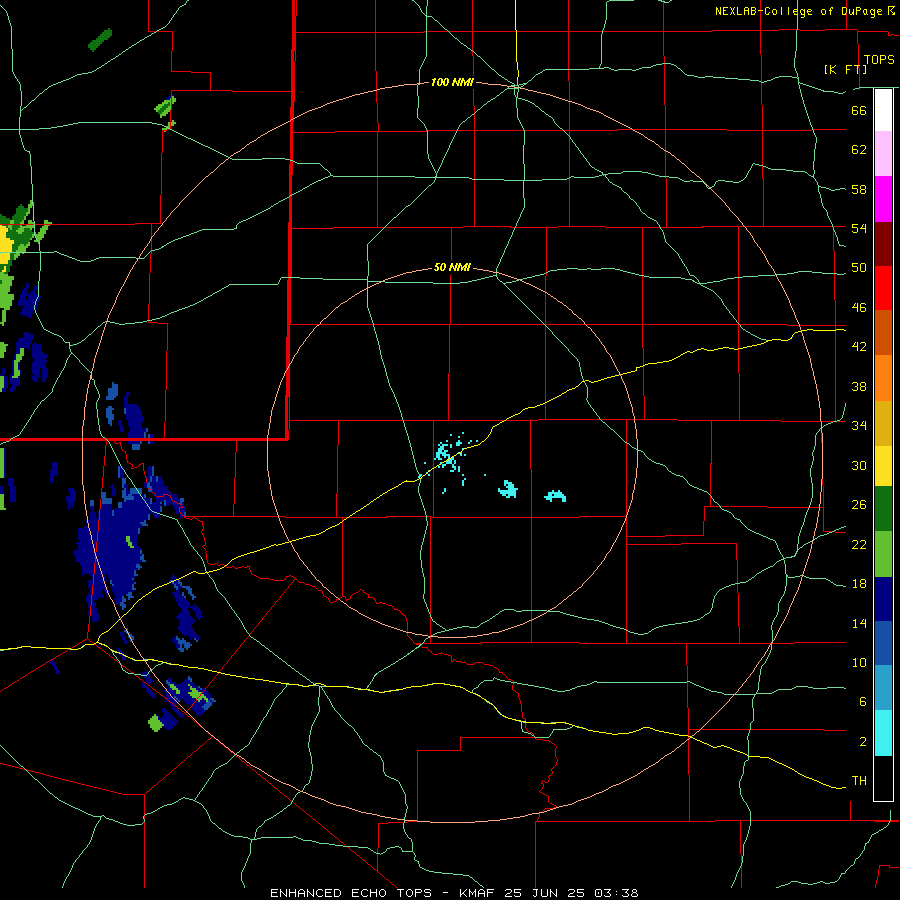This screenshot has height=900, width=900.
Task: Click the medium blue legend swatch
Action: 883,643
